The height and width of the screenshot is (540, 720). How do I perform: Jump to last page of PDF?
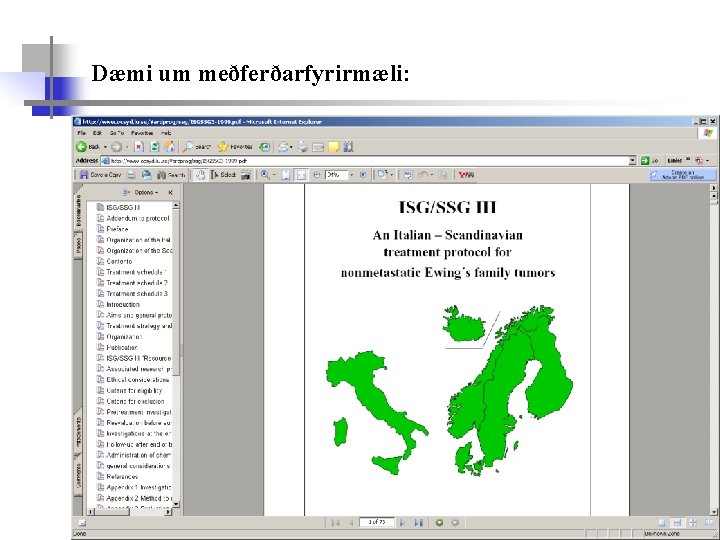418,523
